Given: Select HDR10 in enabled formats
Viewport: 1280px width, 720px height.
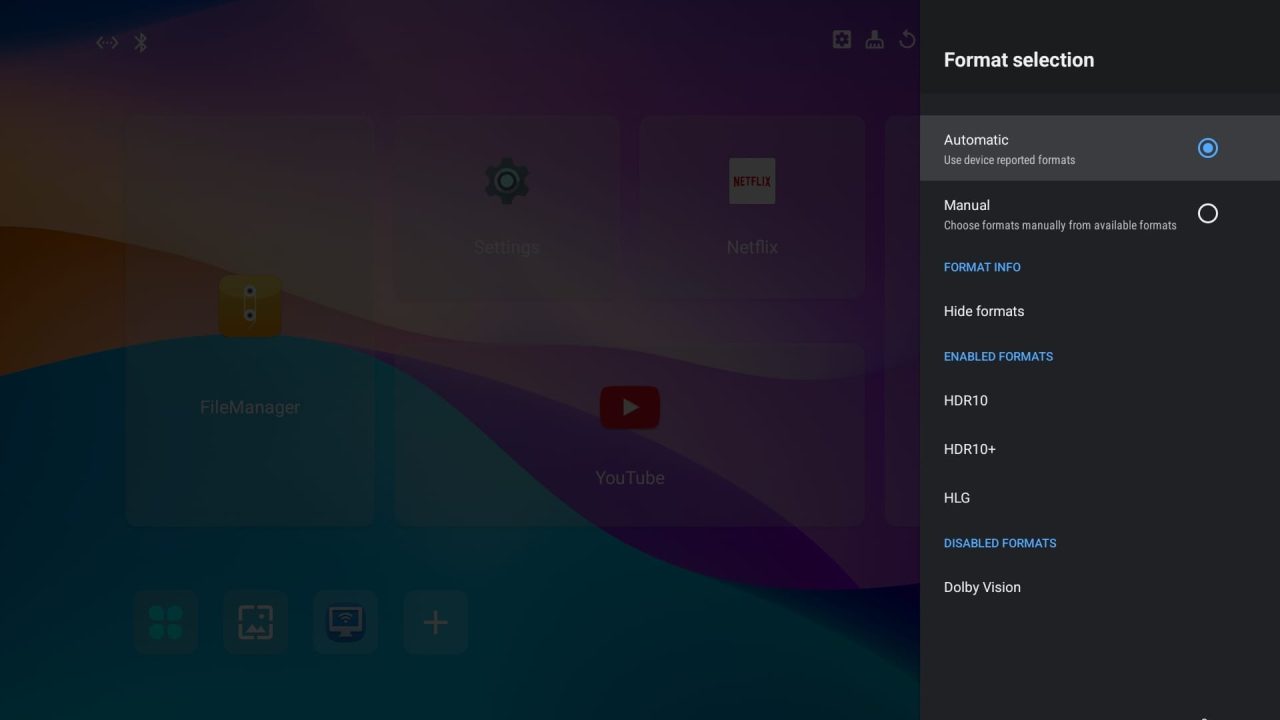Looking at the screenshot, I should point(966,400).
